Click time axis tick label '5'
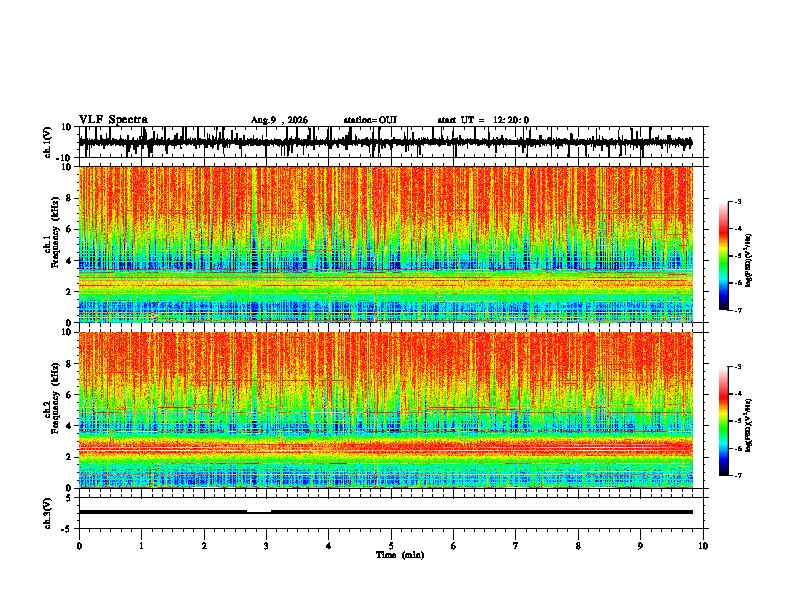 tap(391, 546)
